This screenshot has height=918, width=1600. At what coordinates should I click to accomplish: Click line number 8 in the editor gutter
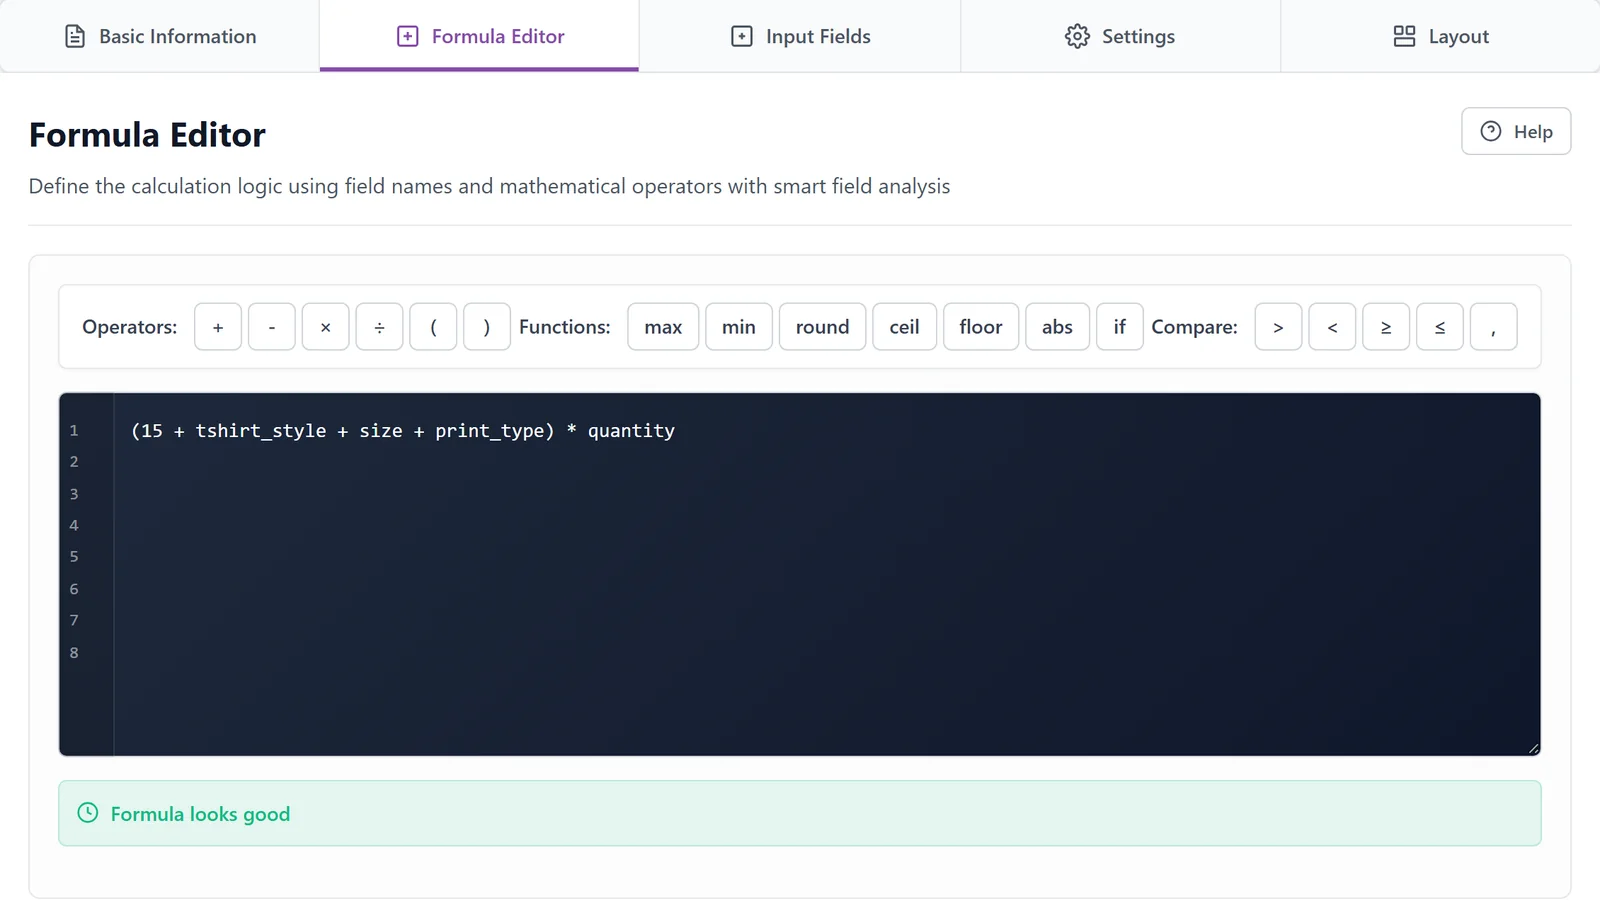74,652
